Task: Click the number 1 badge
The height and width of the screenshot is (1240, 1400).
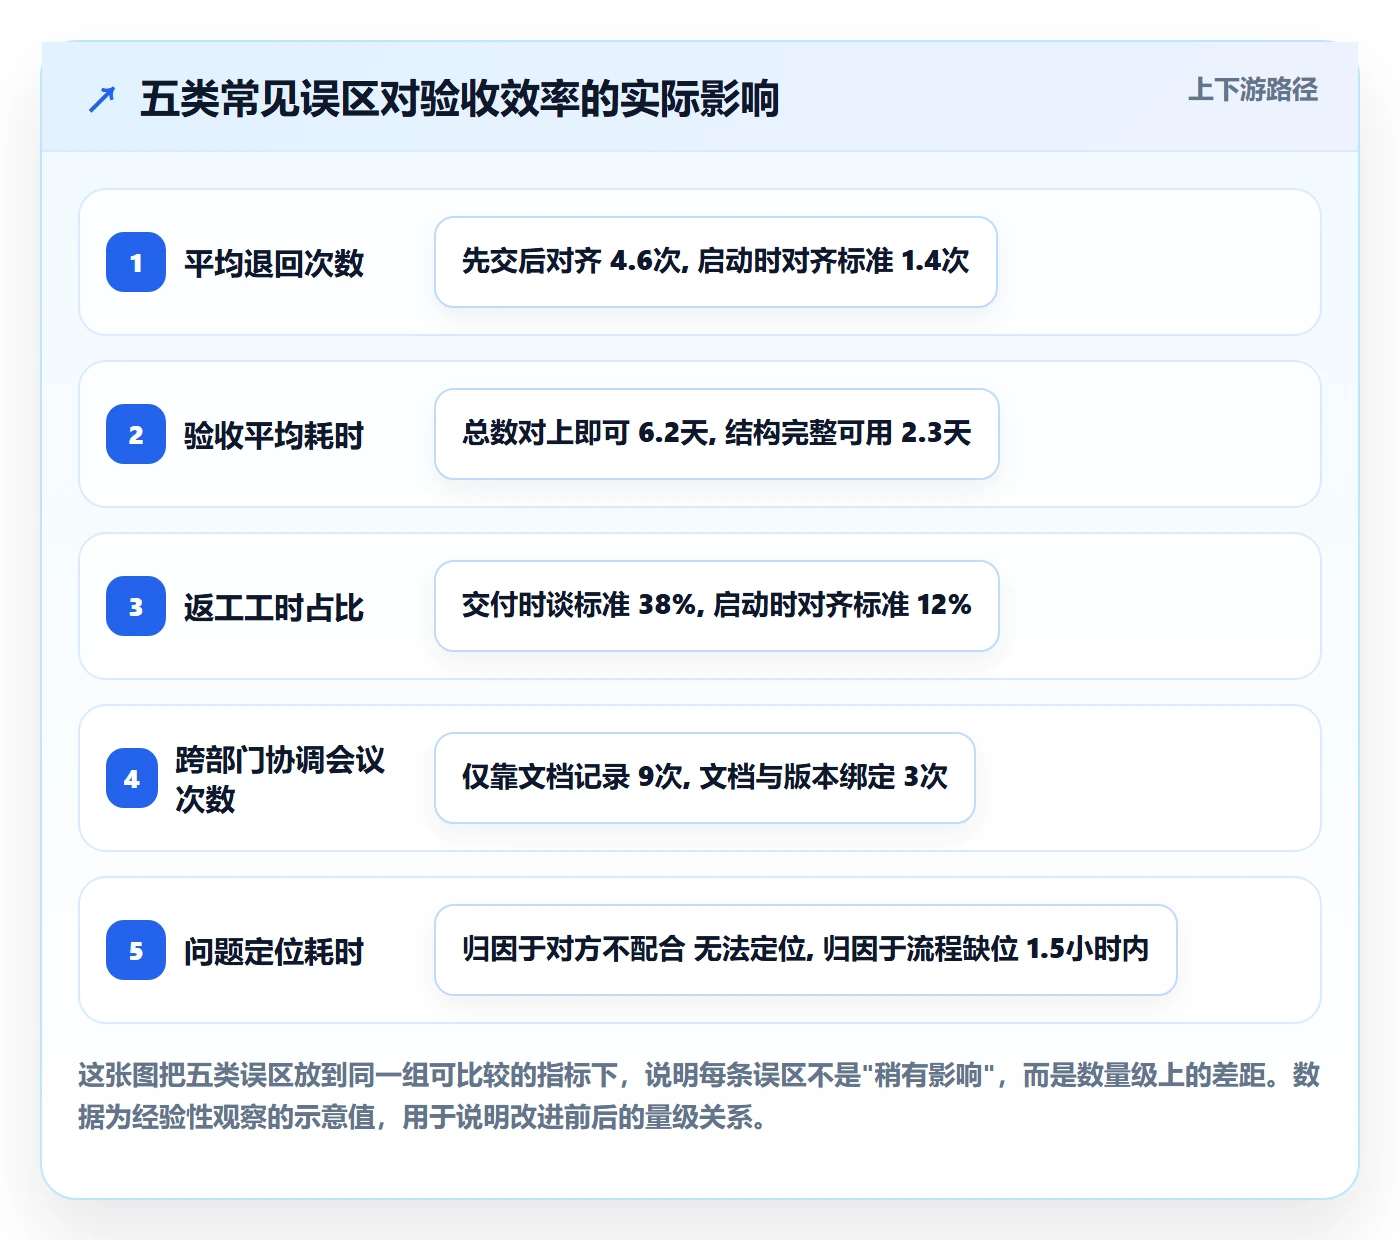Action: tap(136, 262)
